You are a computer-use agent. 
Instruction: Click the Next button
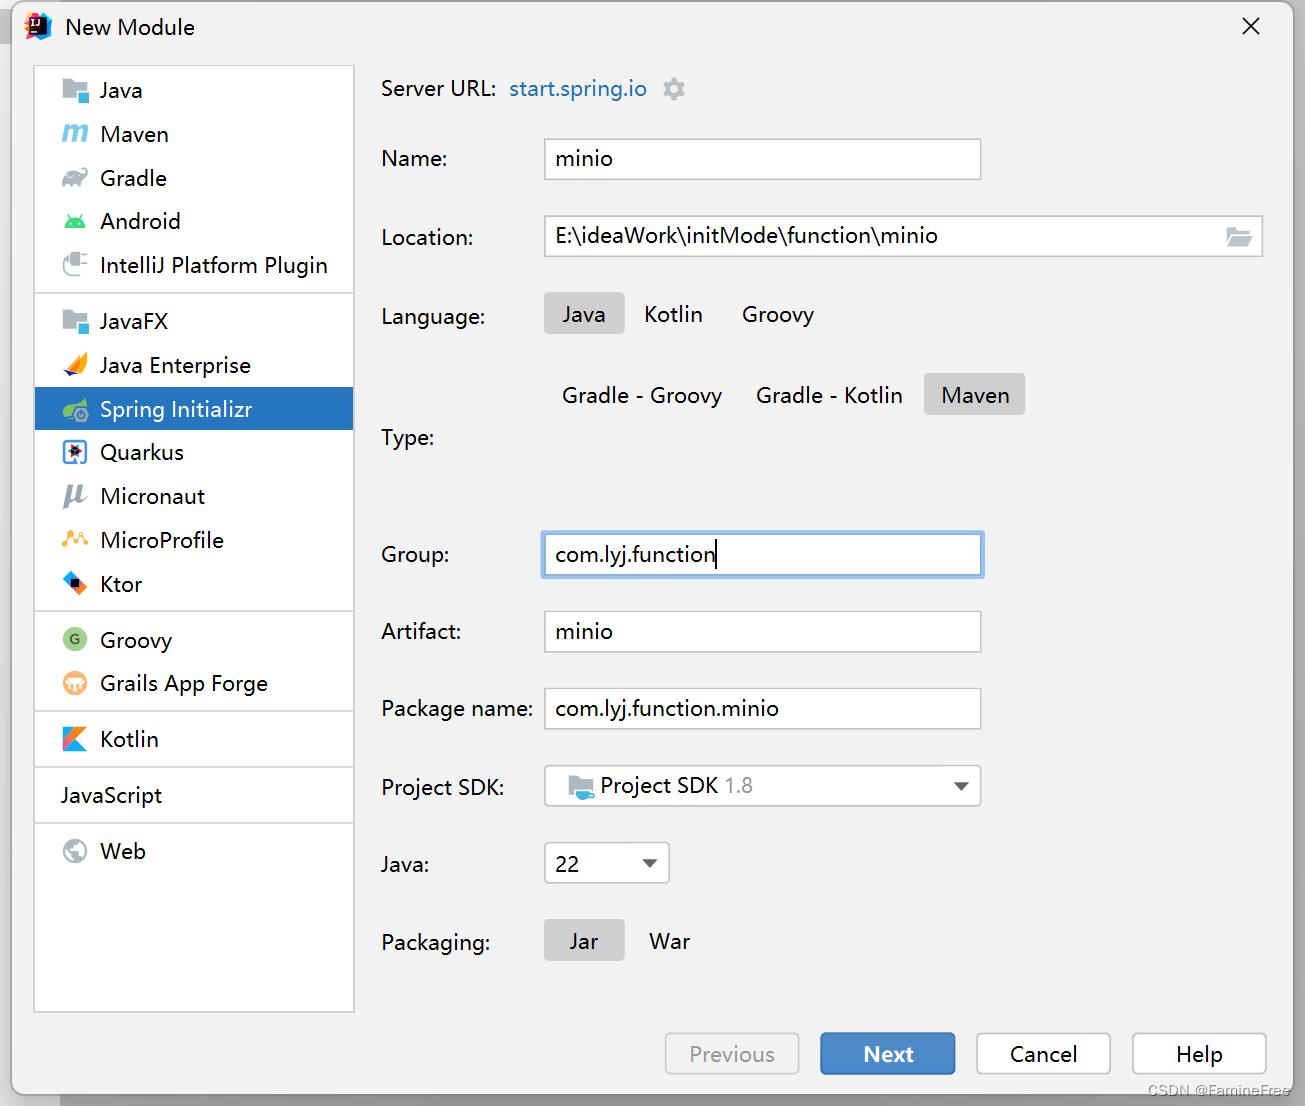tap(888, 1054)
